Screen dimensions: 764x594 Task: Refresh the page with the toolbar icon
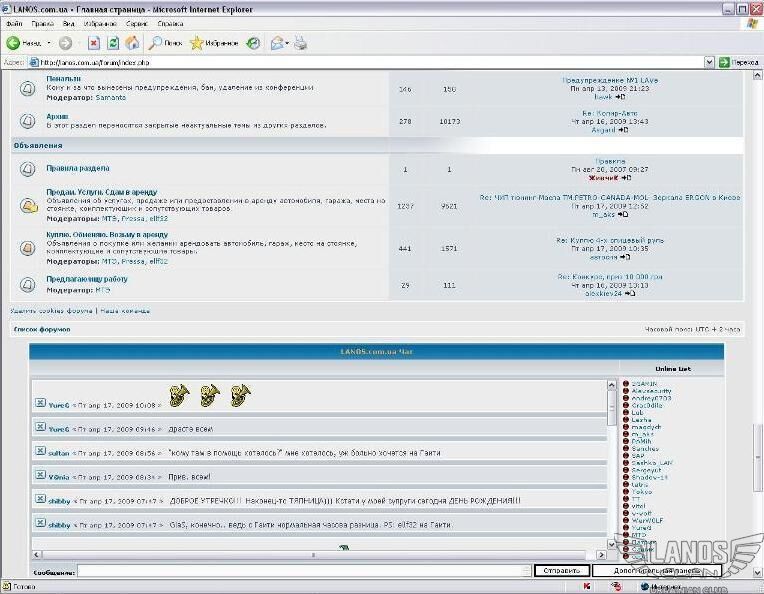point(113,43)
